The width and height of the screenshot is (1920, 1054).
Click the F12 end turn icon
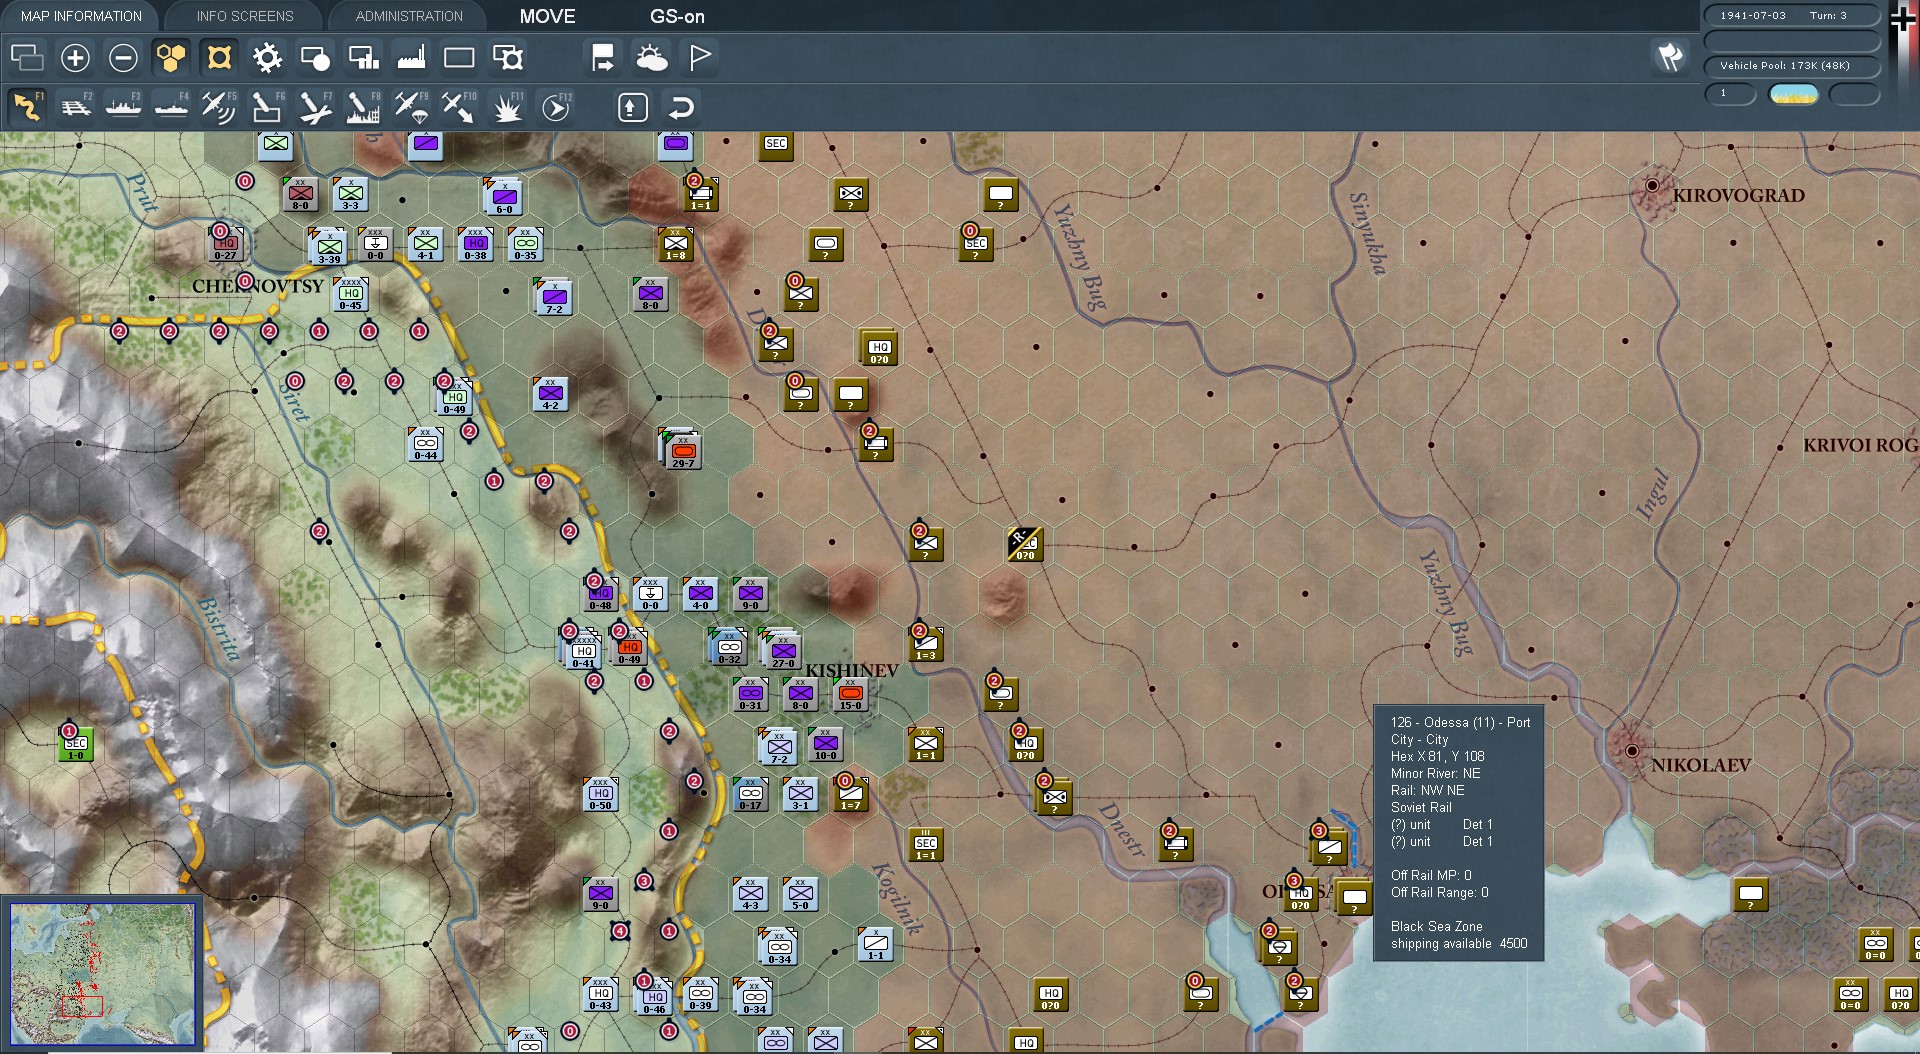tap(556, 107)
